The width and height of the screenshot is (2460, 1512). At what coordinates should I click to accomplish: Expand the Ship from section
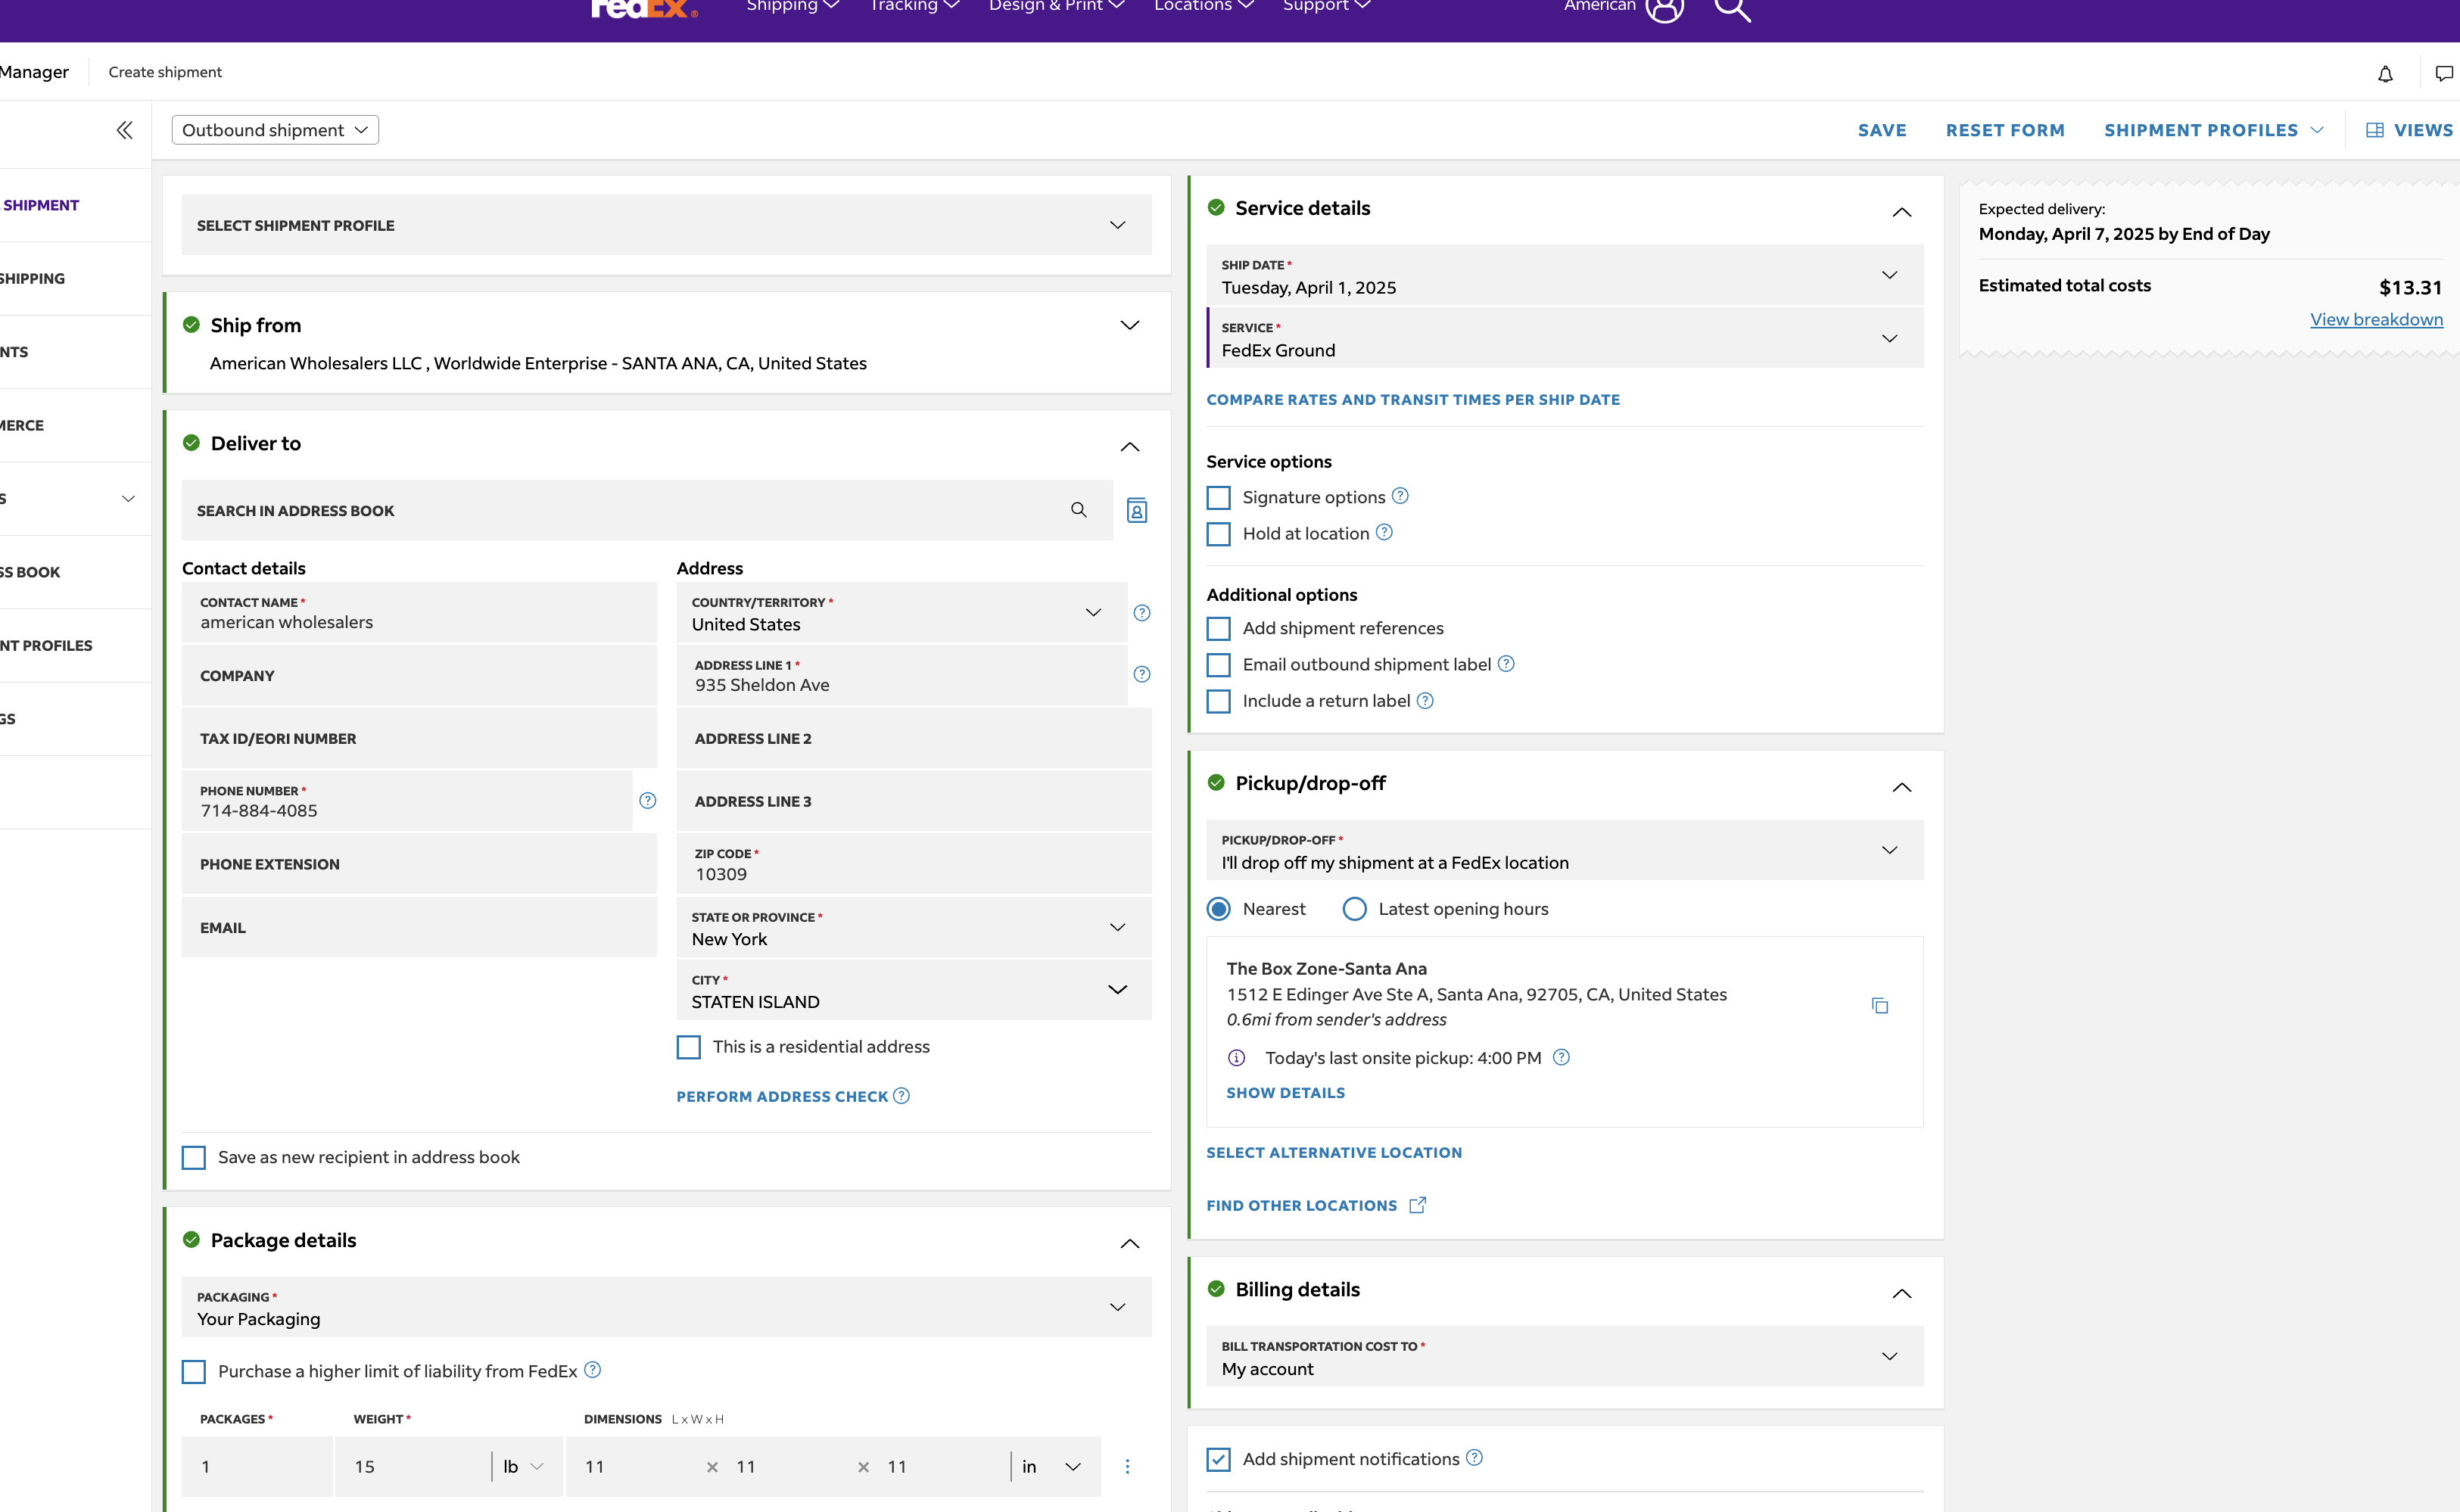[1129, 325]
